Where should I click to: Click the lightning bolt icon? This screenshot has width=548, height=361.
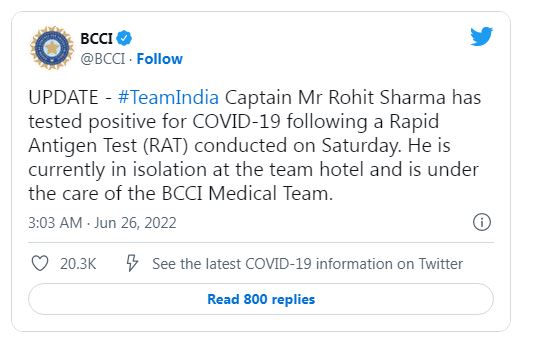click(x=132, y=263)
